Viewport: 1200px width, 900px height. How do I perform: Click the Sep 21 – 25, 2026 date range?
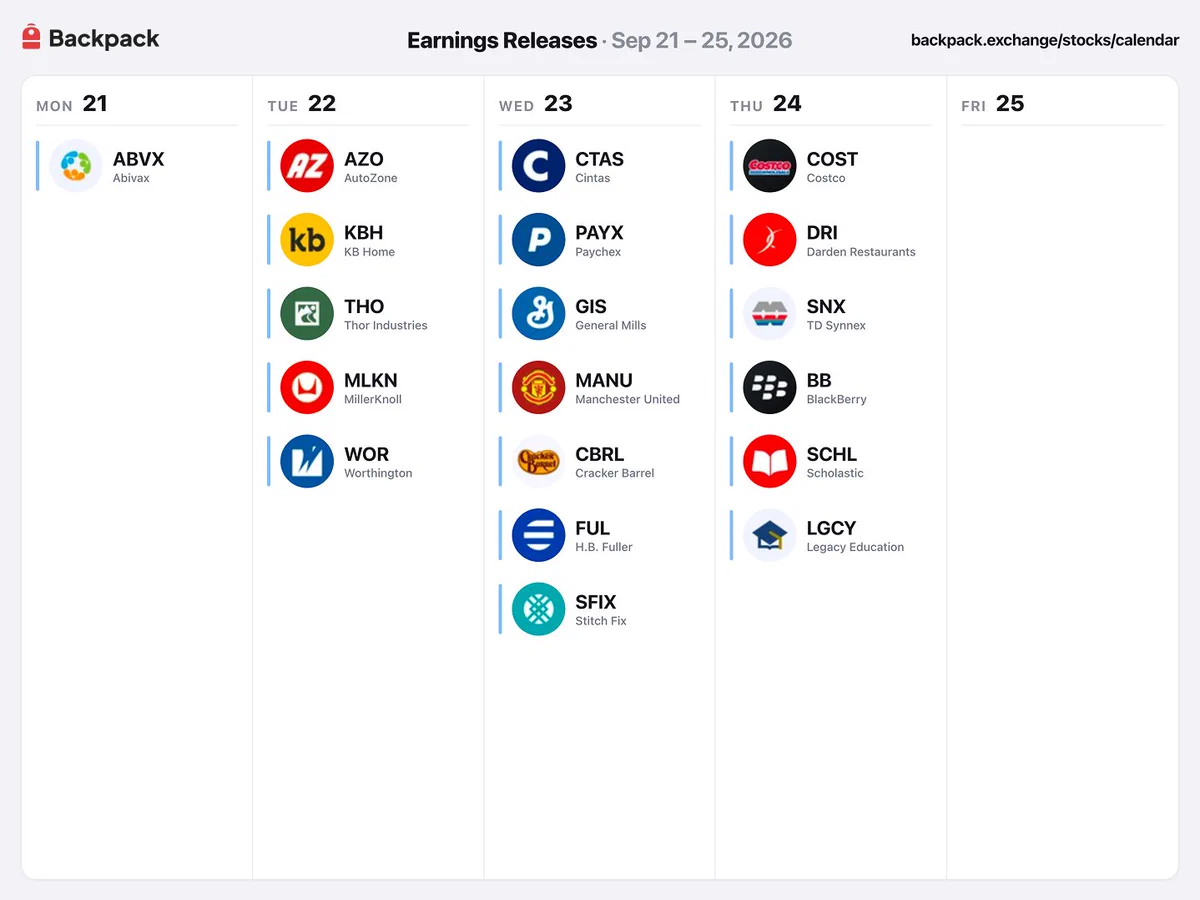[702, 41]
